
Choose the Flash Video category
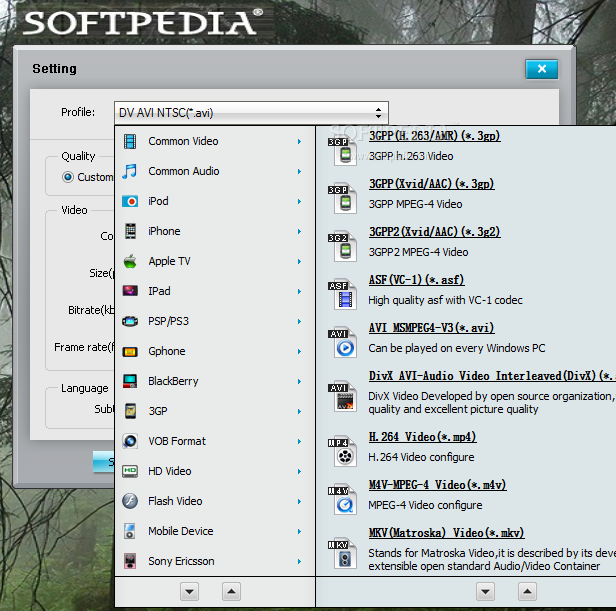click(x=214, y=501)
